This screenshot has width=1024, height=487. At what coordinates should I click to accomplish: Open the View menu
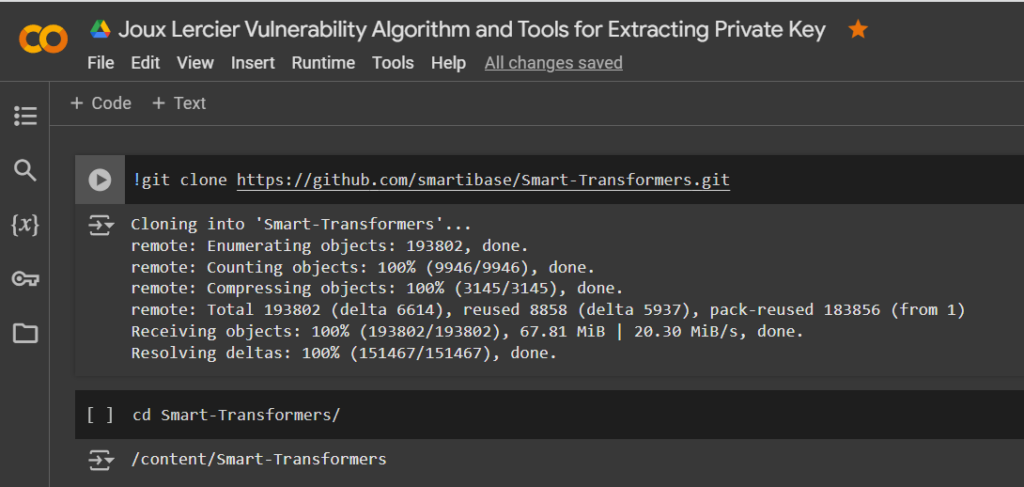click(x=195, y=63)
